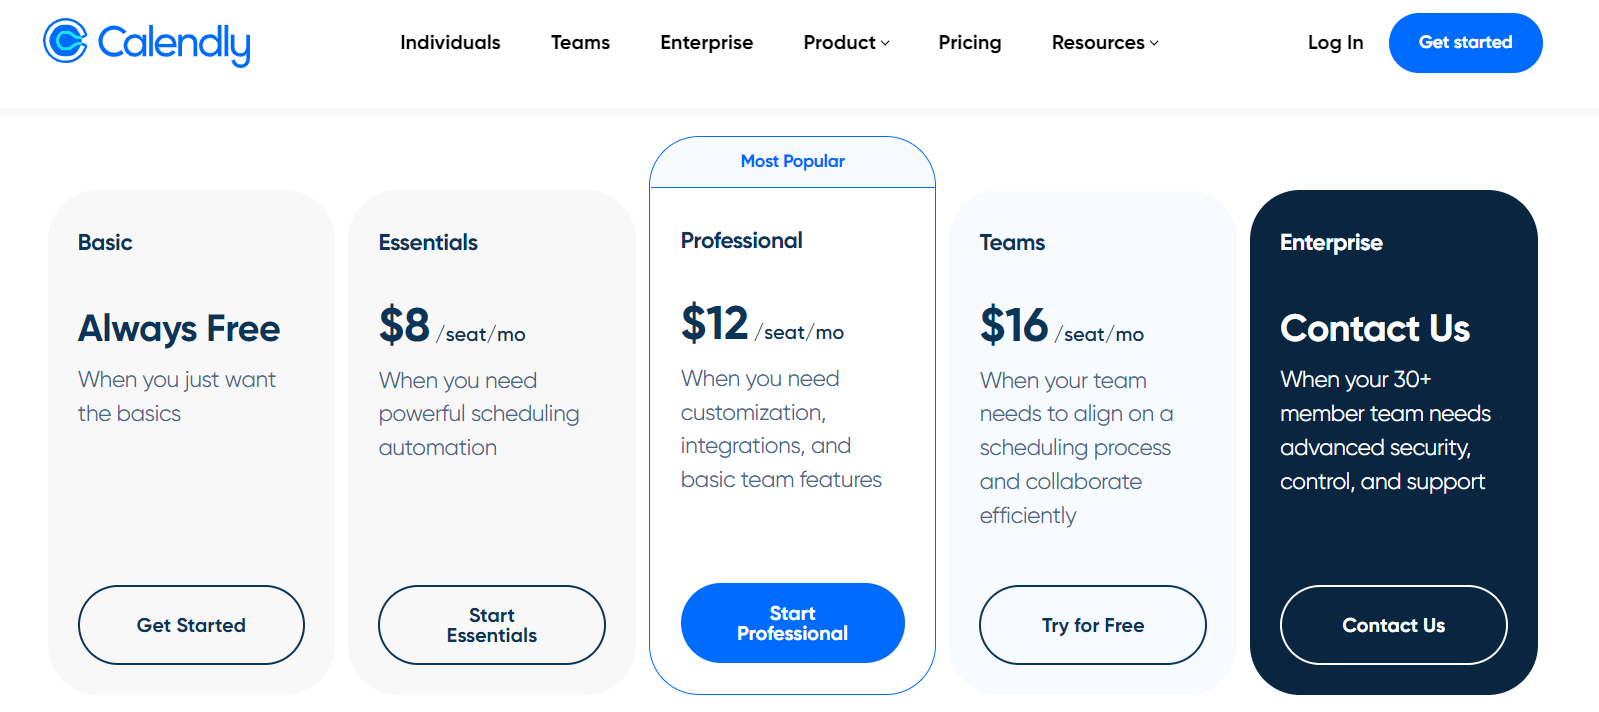This screenshot has width=1599, height=712.
Task: Expand the Product dropdown menu
Action: [839, 43]
